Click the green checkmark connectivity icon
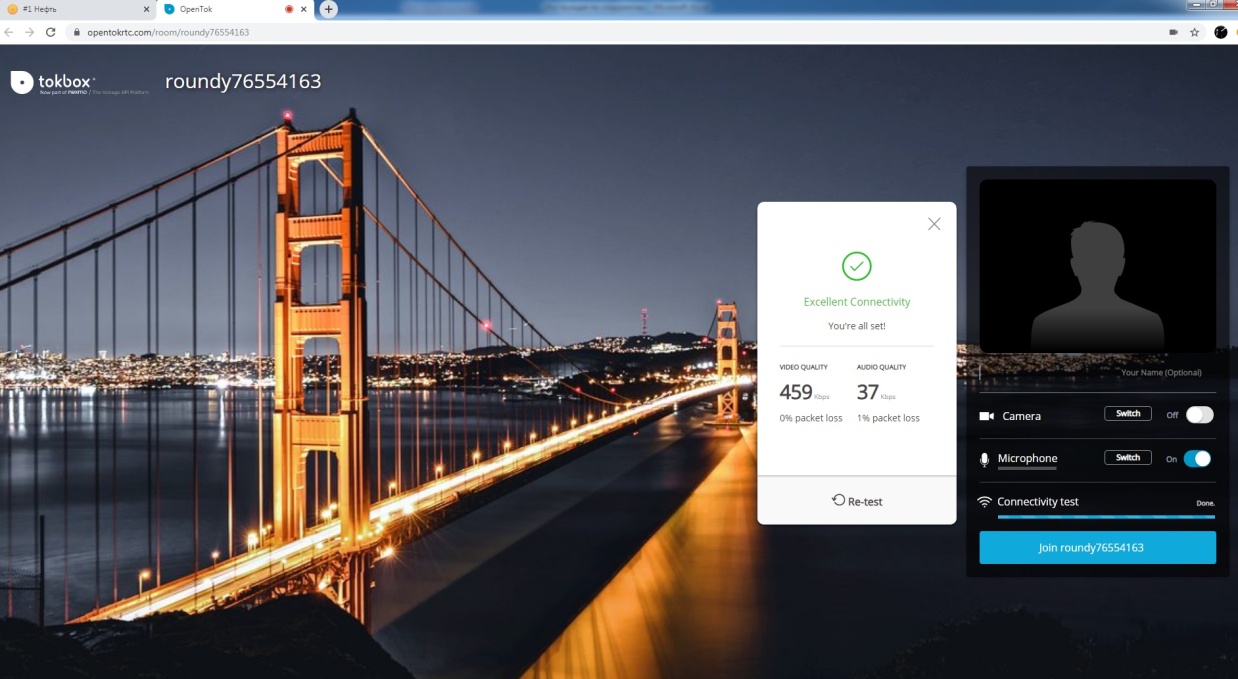Image resolution: width=1238 pixels, height=679 pixels. 857,266
